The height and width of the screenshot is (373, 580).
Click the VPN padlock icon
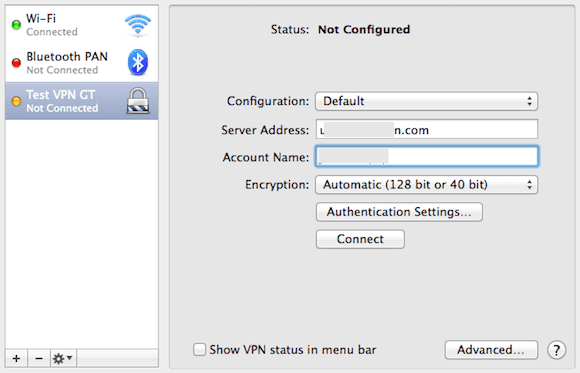(x=138, y=100)
